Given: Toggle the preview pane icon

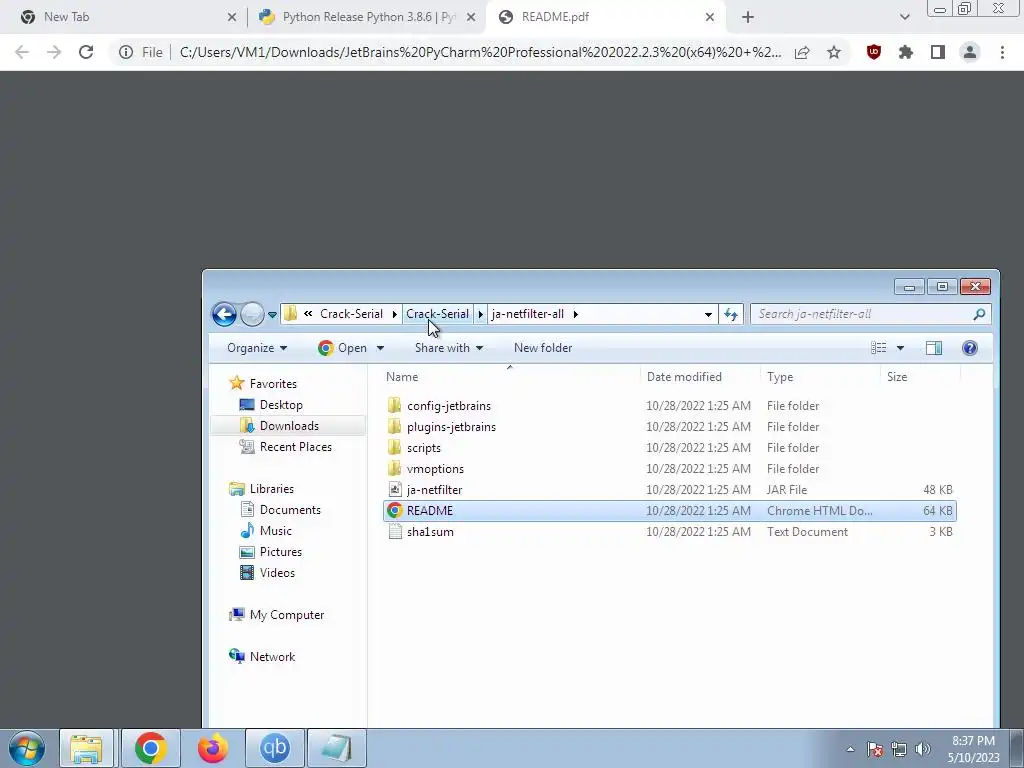Looking at the screenshot, I should (934, 348).
